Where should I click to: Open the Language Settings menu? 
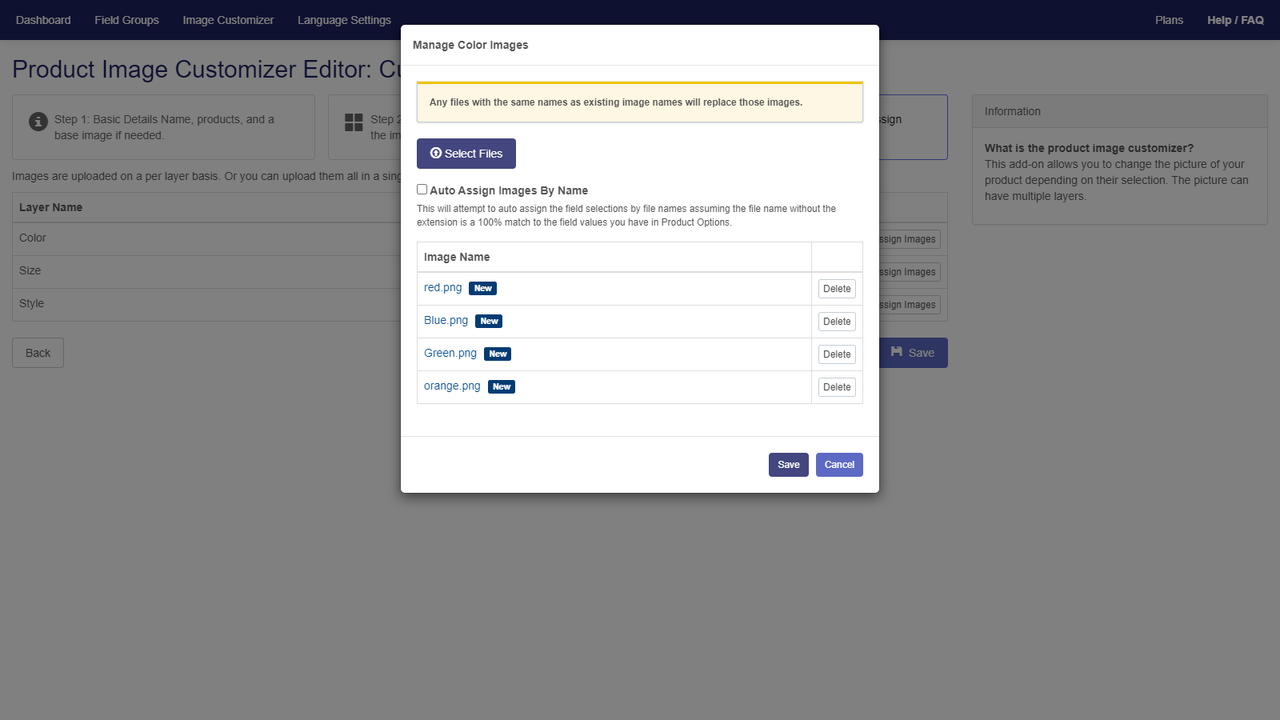pos(343,19)
